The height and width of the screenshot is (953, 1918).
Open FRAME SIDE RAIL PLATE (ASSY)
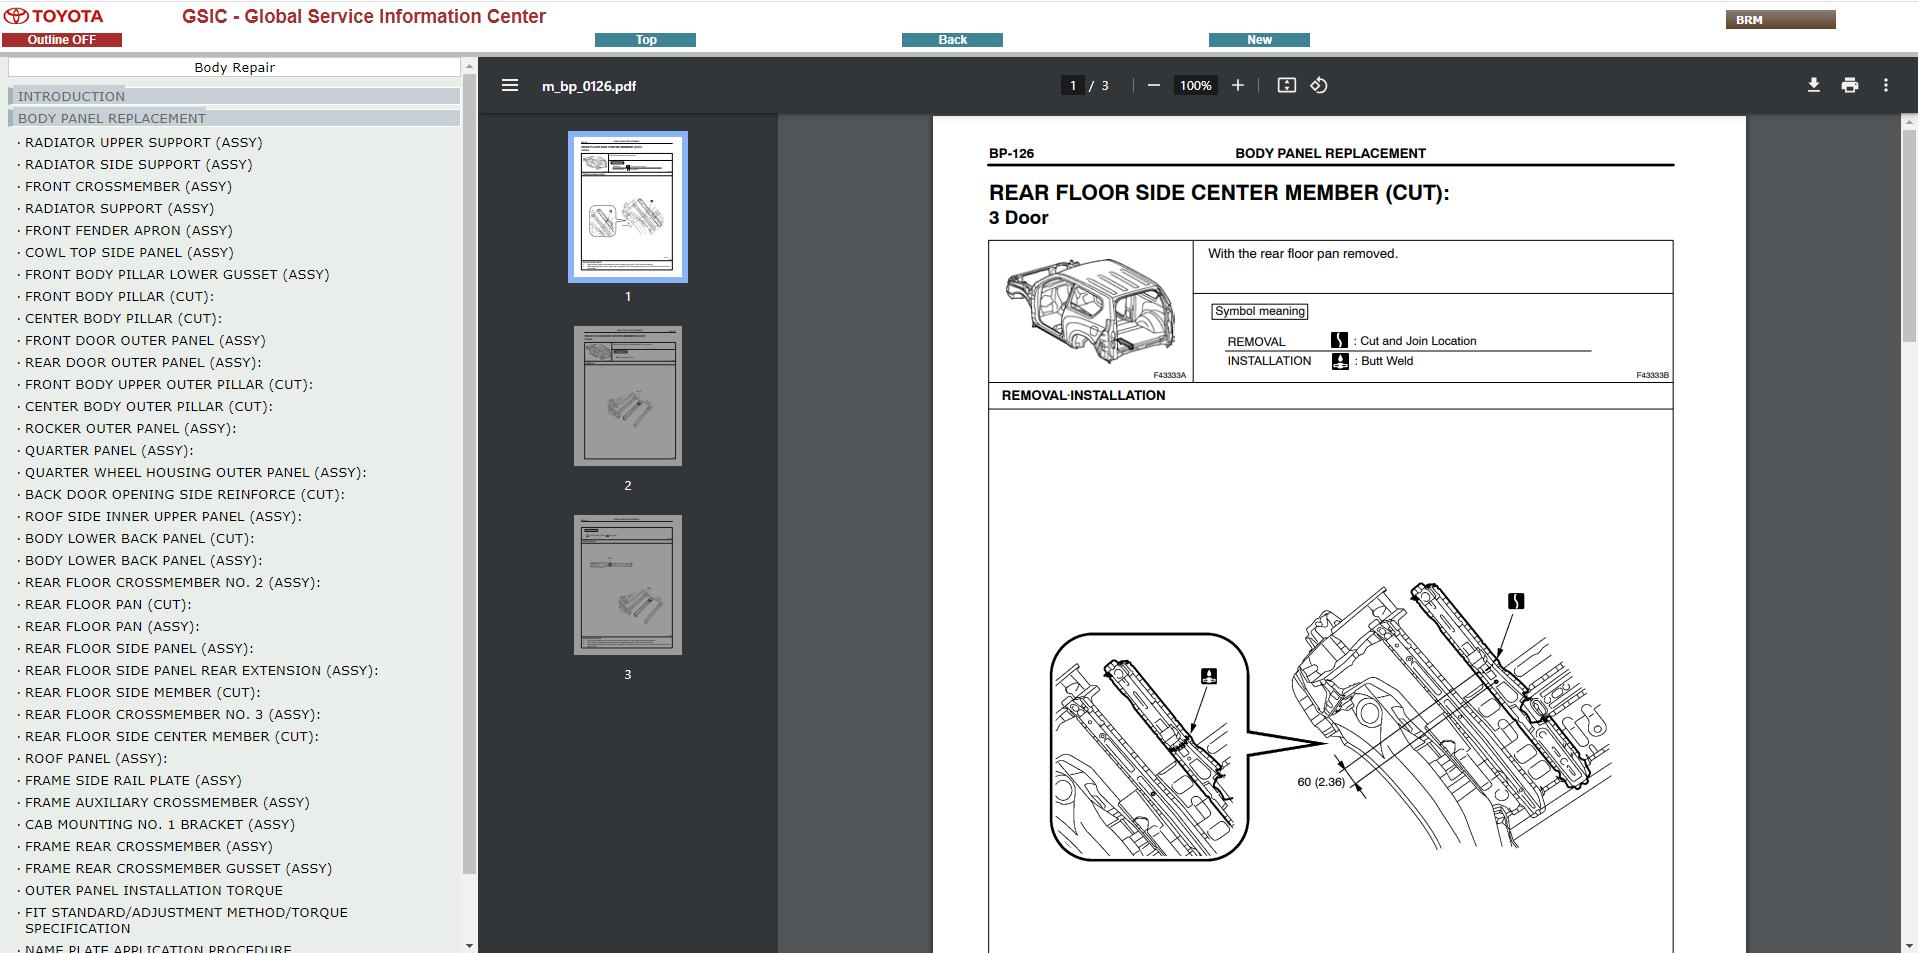coord(133,780)
